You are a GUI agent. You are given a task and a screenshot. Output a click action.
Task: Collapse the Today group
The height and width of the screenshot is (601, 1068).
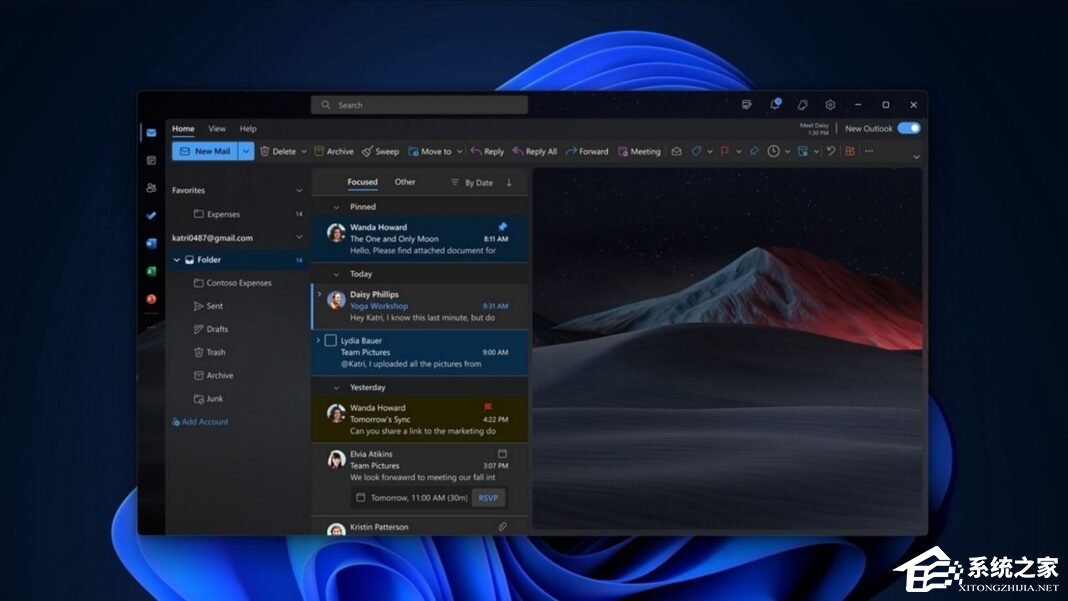[336, 275]
